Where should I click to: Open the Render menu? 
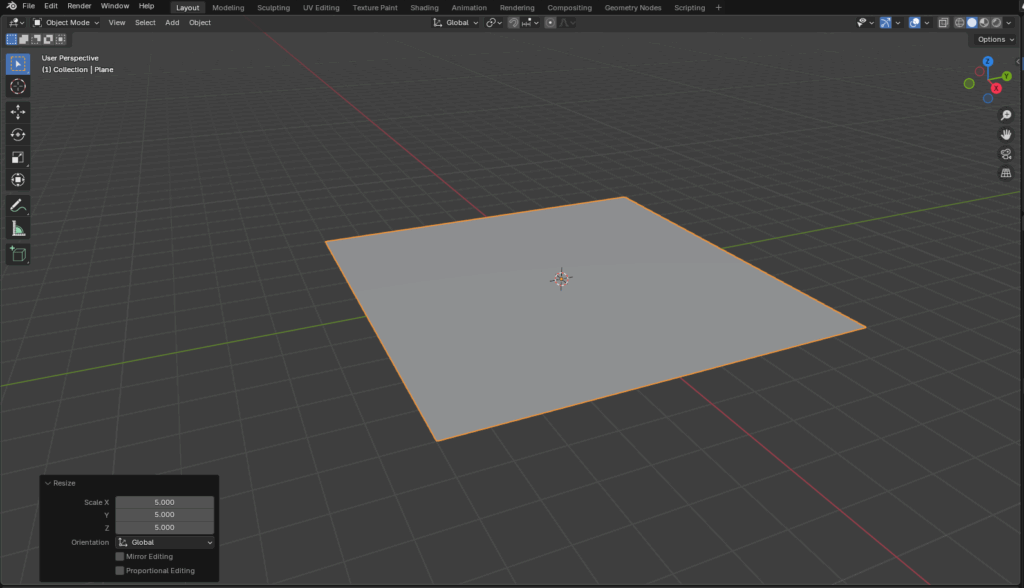click(x=79, y=6)
